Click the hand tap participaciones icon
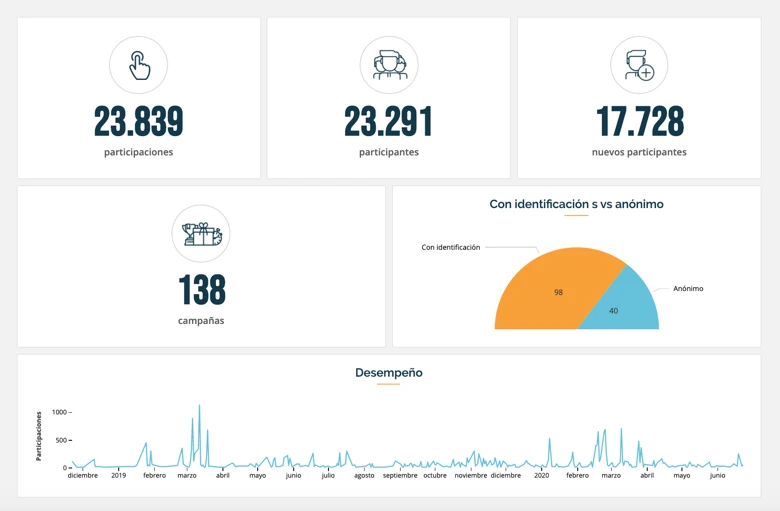Screen dimensions: 780x511 139,66
